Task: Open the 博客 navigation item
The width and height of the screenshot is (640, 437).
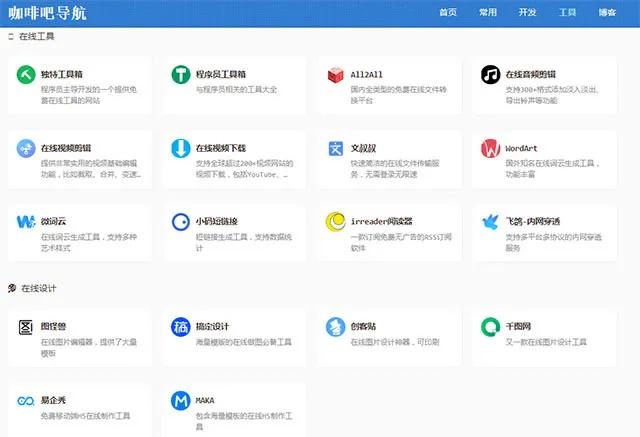Action: click(x=607, y=13)
